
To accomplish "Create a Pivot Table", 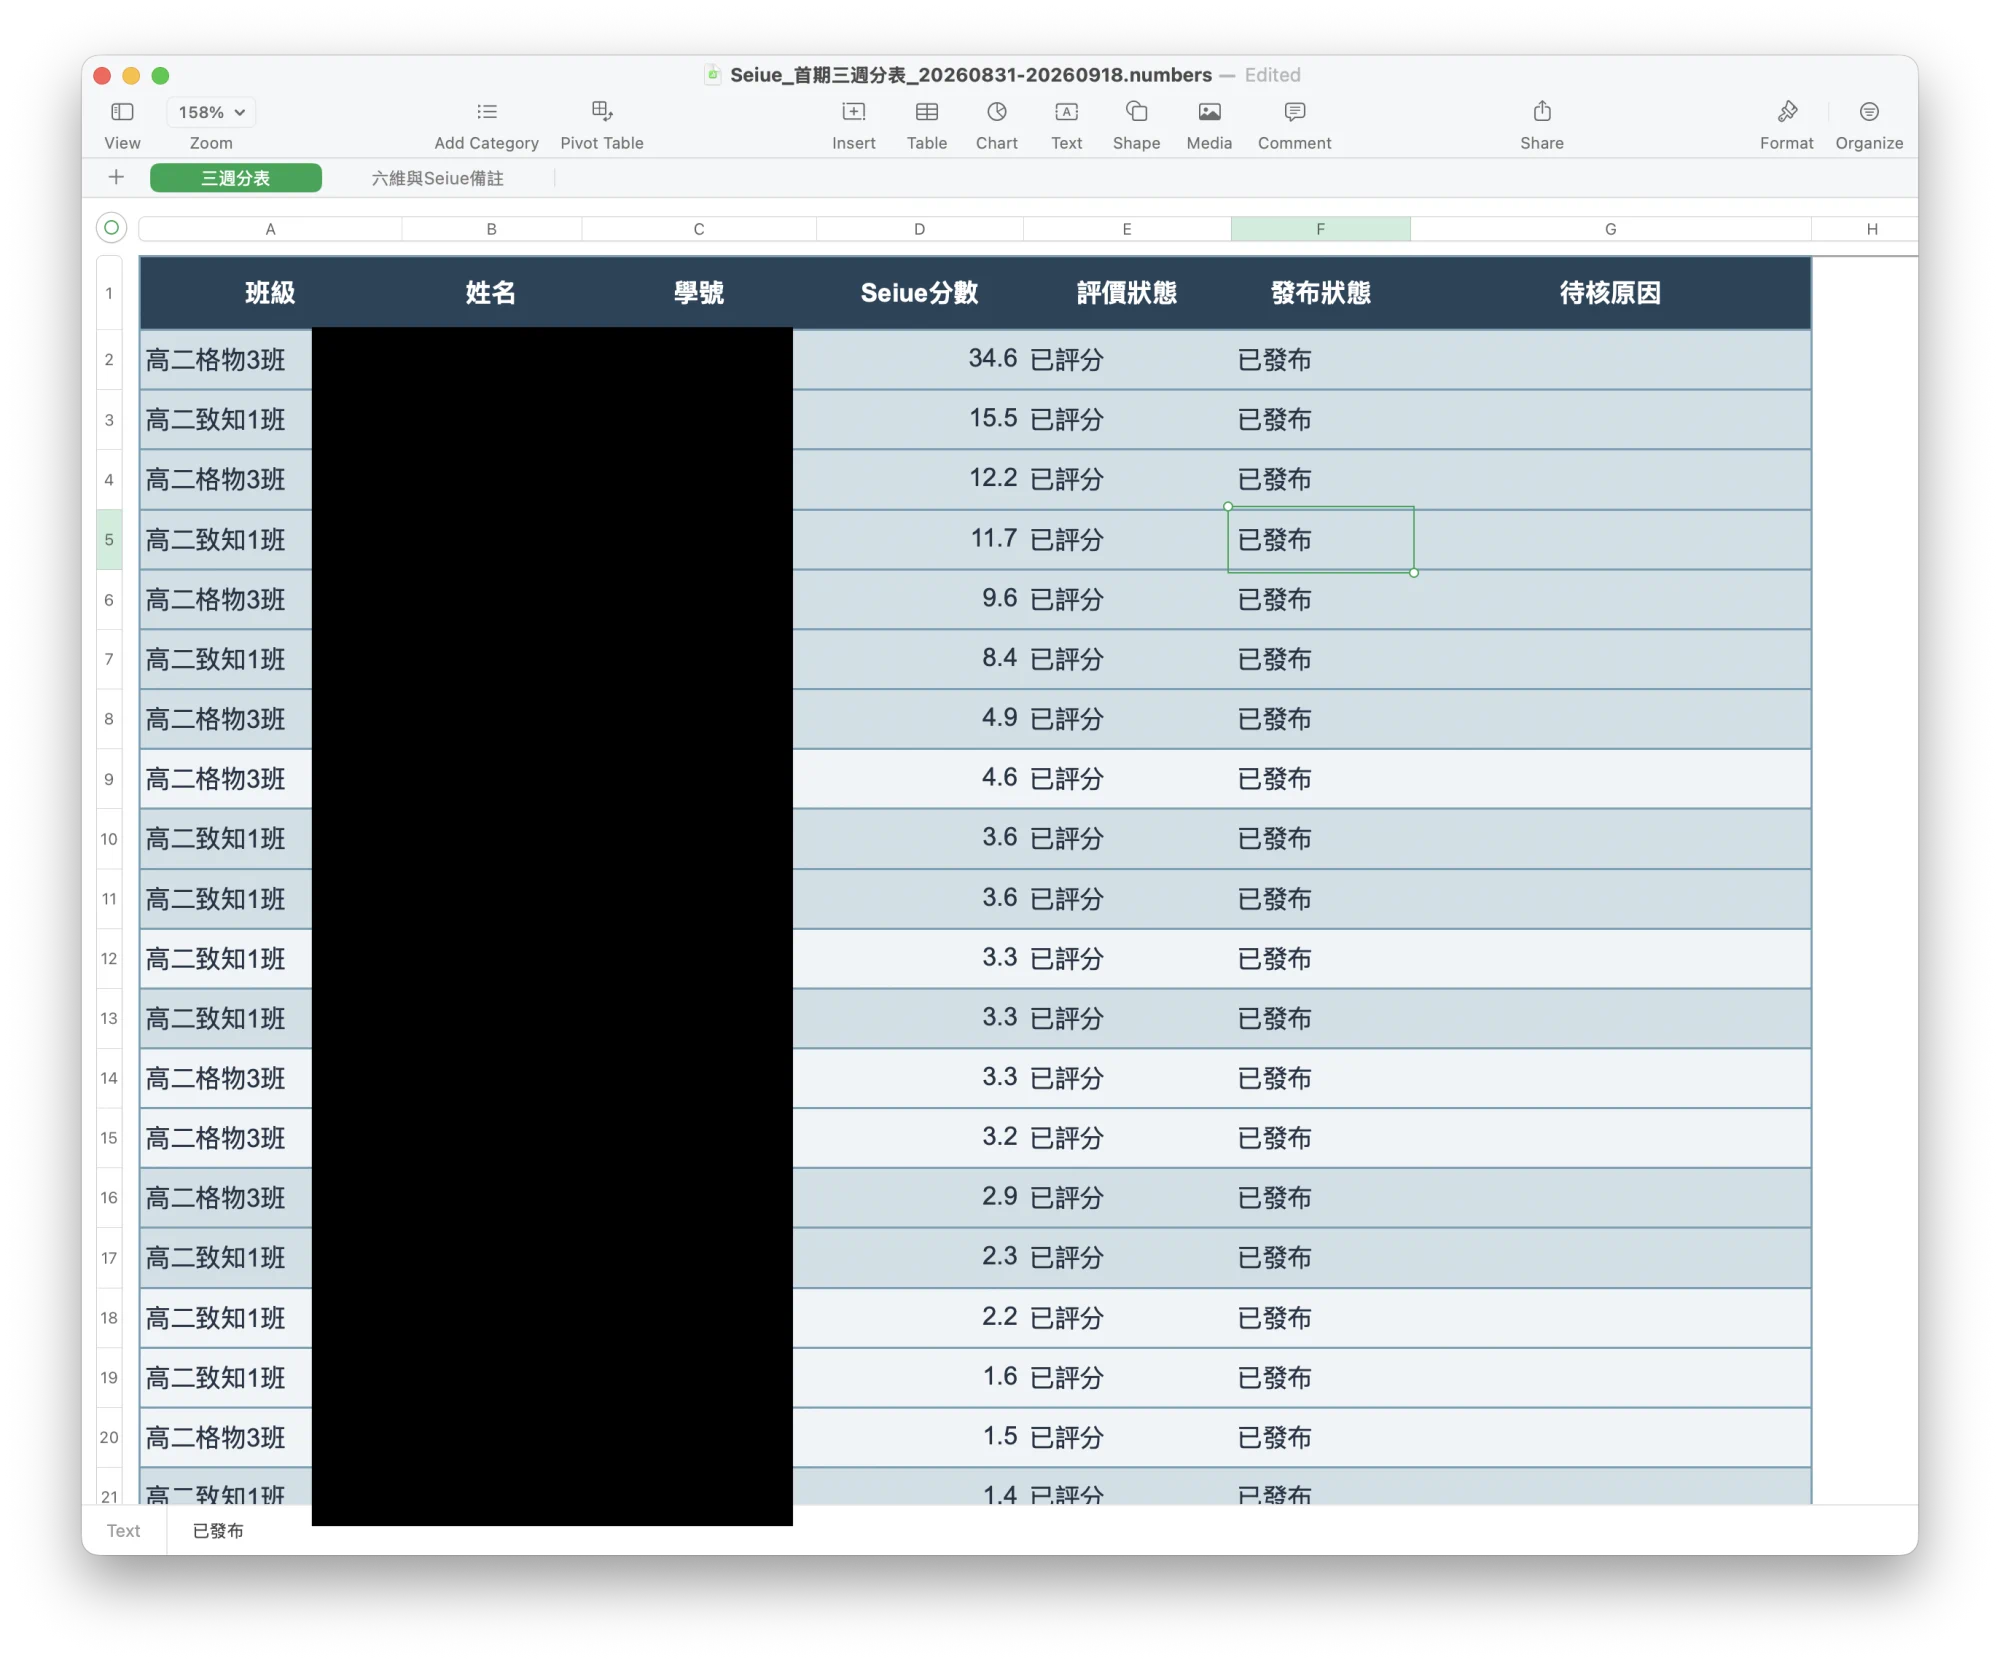I will pos(602,111).
